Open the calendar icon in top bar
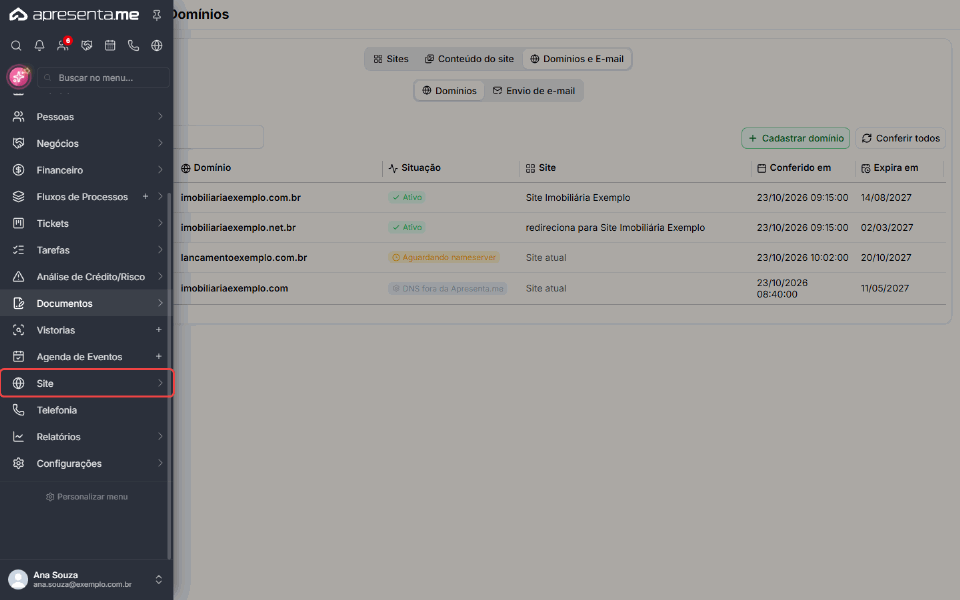 [x=110, y=45]
